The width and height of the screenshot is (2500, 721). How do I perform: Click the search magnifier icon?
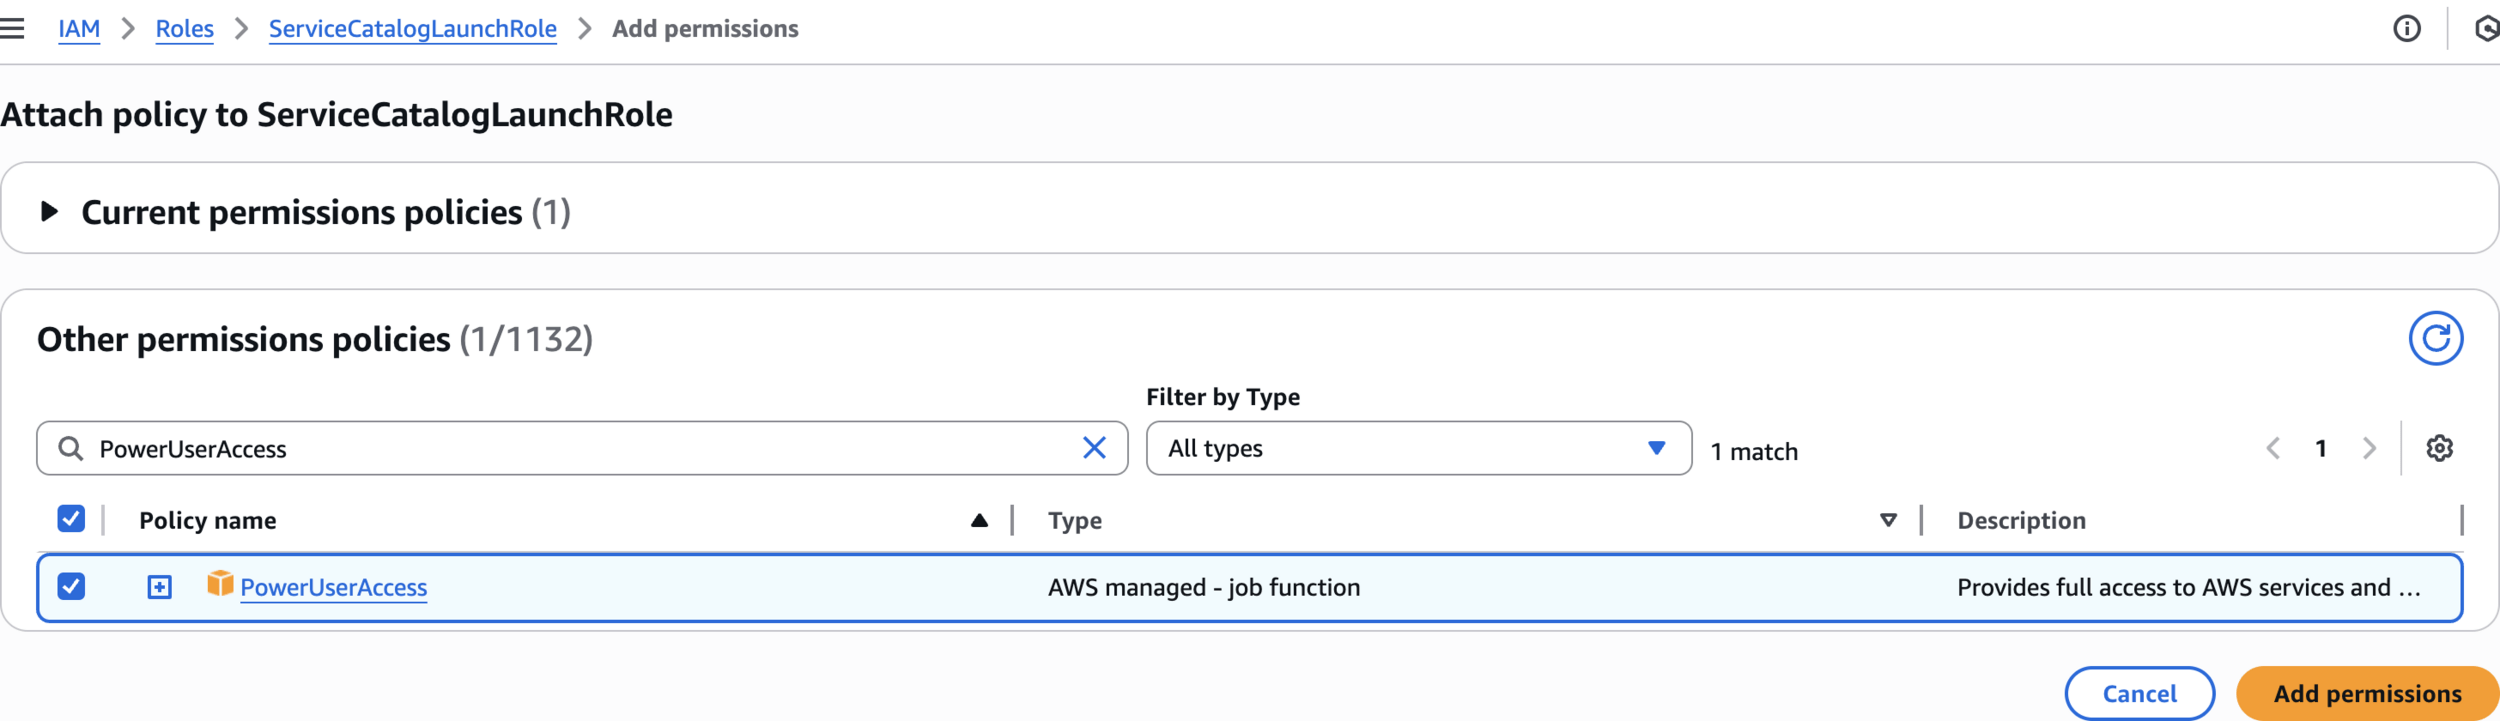[x=70, y=448]
